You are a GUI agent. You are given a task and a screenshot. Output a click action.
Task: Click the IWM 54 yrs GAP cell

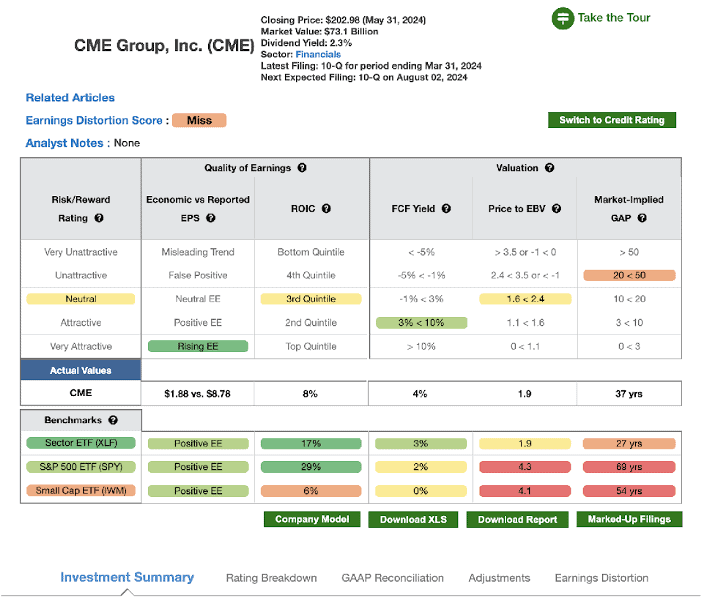[629, 491]
